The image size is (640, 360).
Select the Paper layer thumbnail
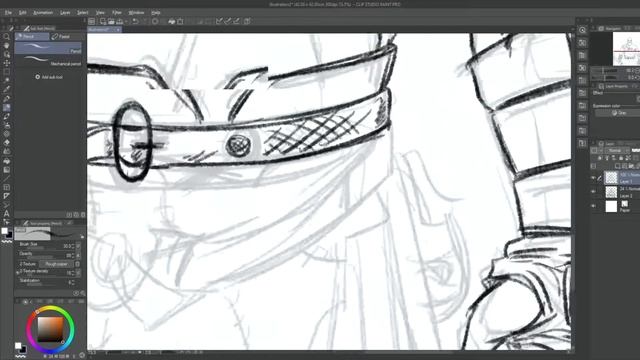point(611,207)
